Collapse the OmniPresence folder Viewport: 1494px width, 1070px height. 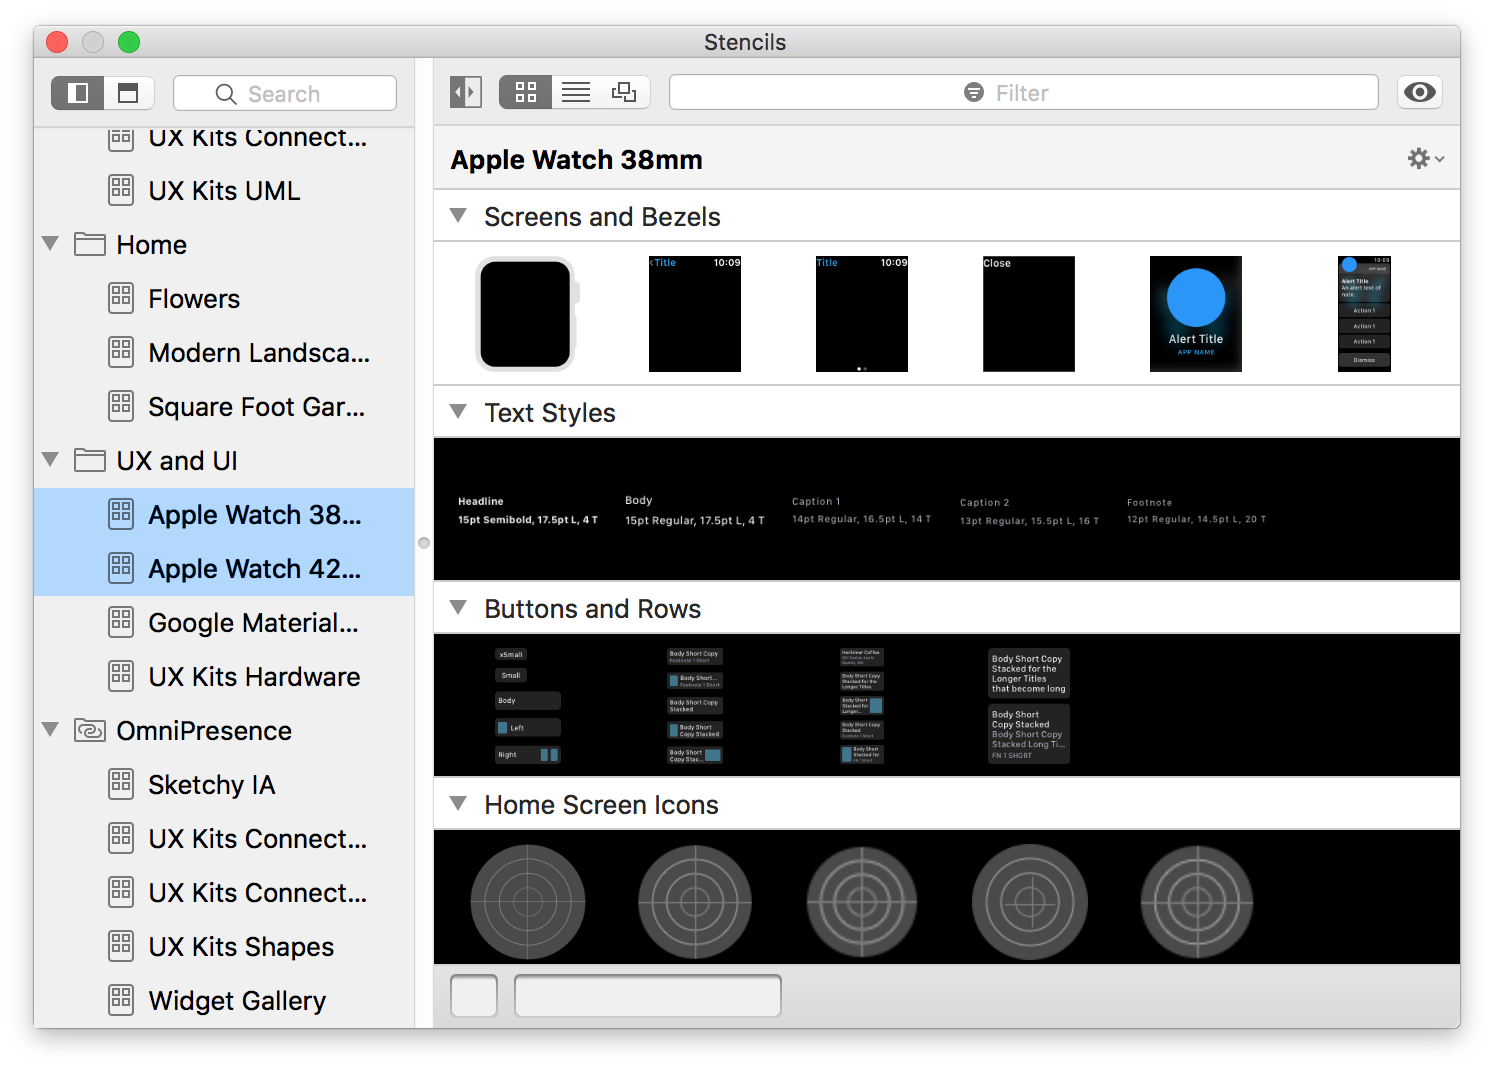tap(51, 729)
